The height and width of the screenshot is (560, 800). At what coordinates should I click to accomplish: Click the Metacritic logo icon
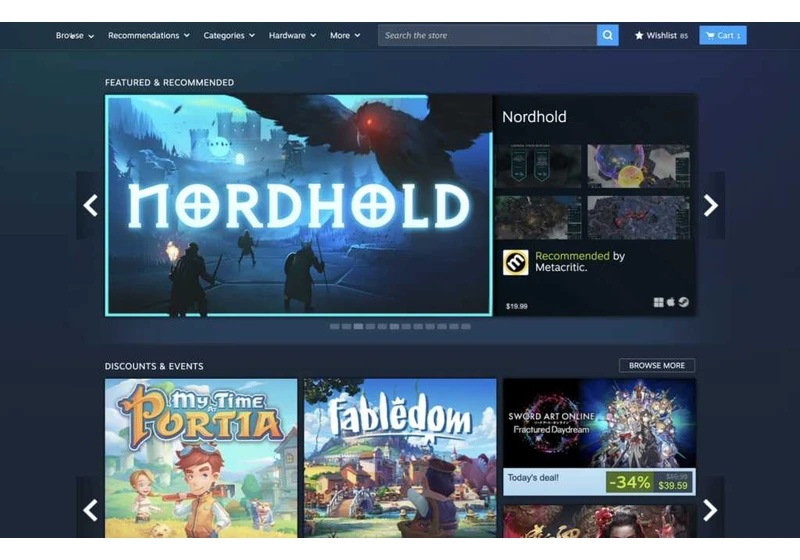point(515,262)
